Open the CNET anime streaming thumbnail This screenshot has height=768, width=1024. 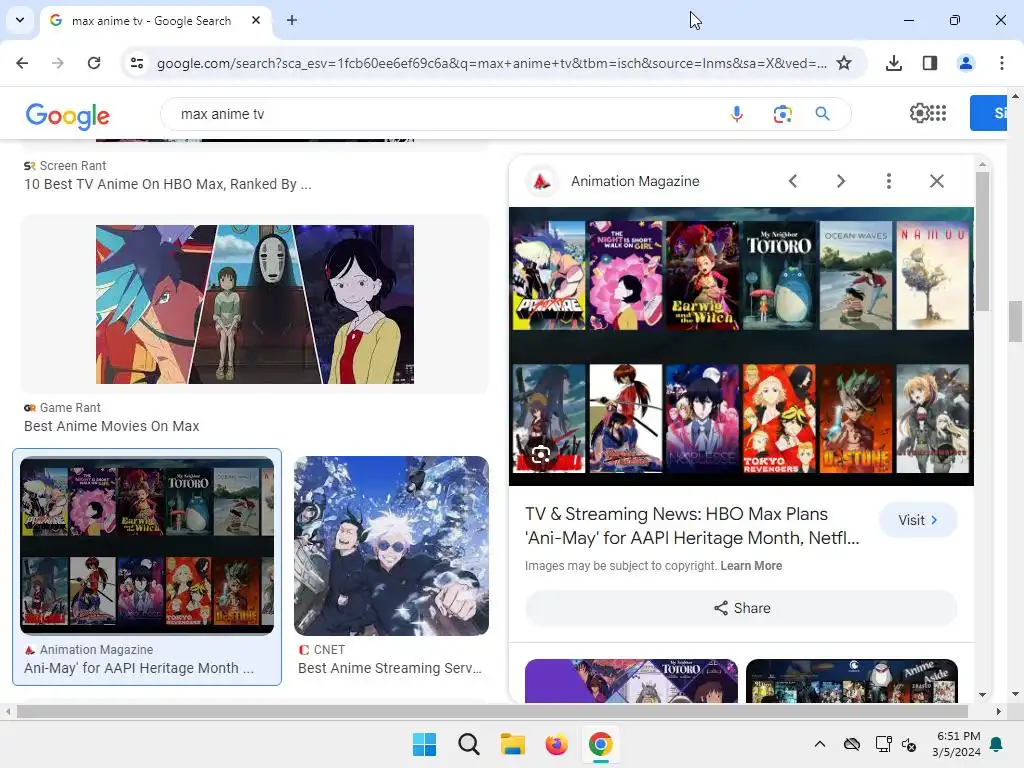(391, 546)
